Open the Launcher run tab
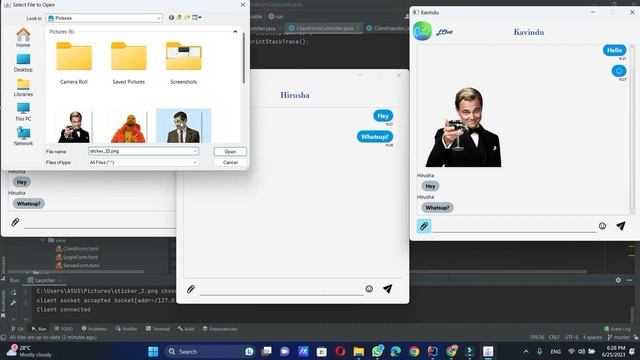Viewport: 640px width, 360px height. tap(44, 280)
